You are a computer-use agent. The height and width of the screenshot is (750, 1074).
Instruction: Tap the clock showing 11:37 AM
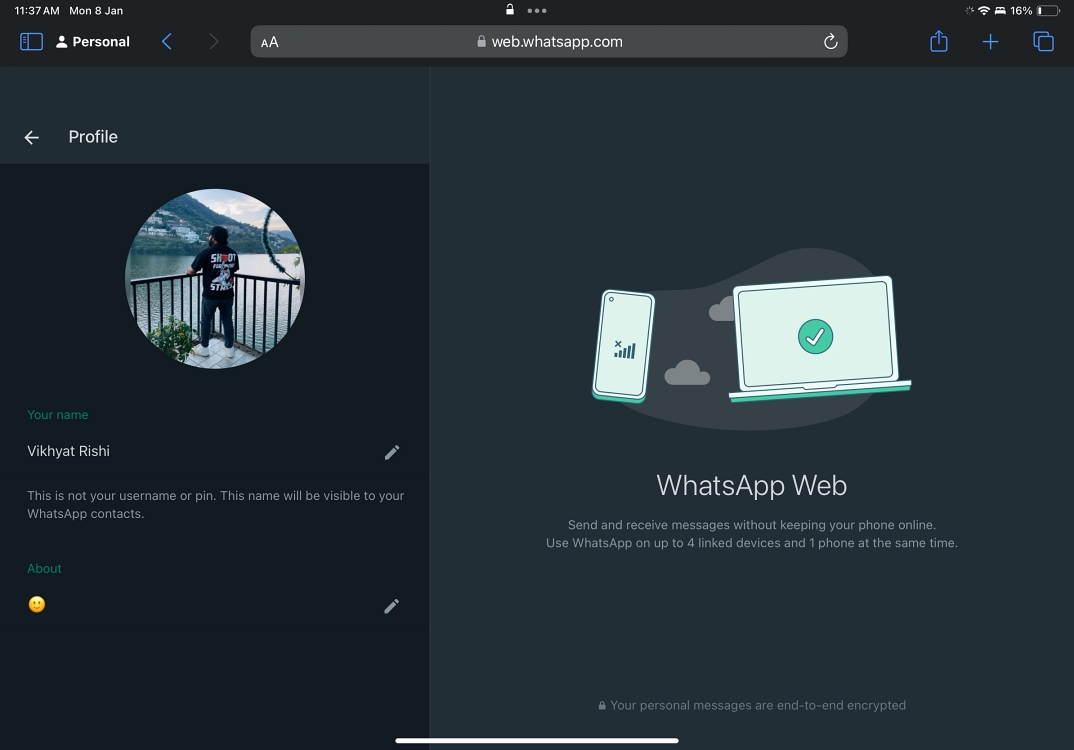(x=36, y=10)
